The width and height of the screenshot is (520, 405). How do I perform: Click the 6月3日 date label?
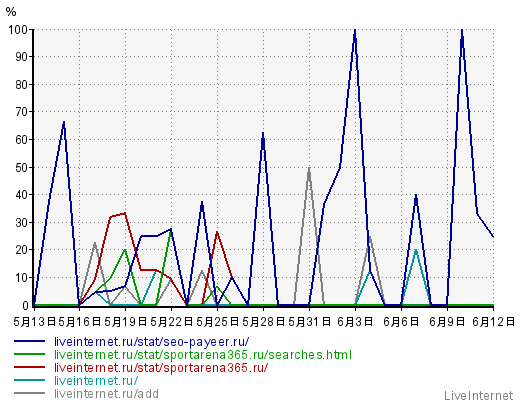click(x=355, y=322)
